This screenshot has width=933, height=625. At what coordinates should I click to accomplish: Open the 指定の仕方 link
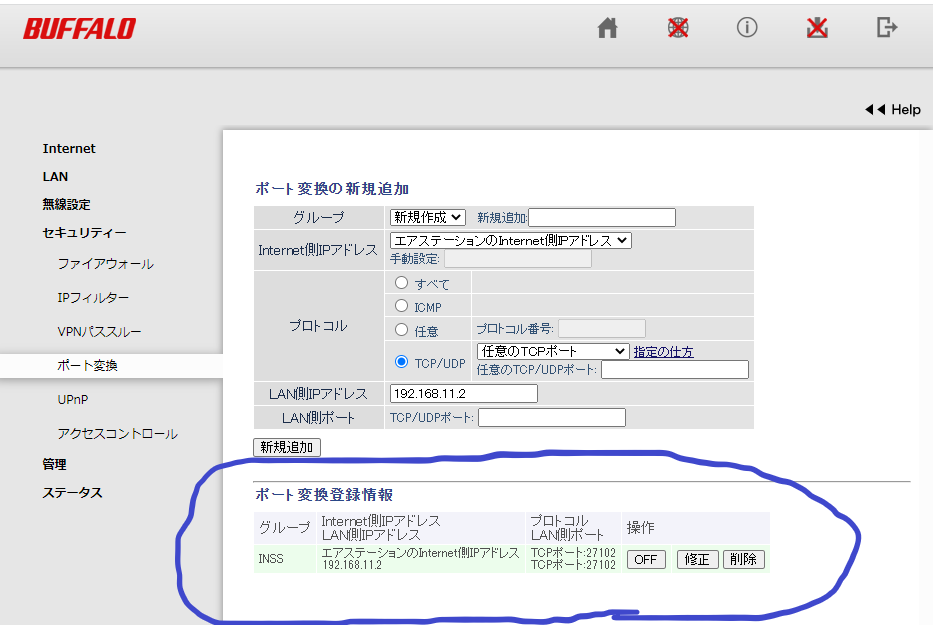coord(663,352)
